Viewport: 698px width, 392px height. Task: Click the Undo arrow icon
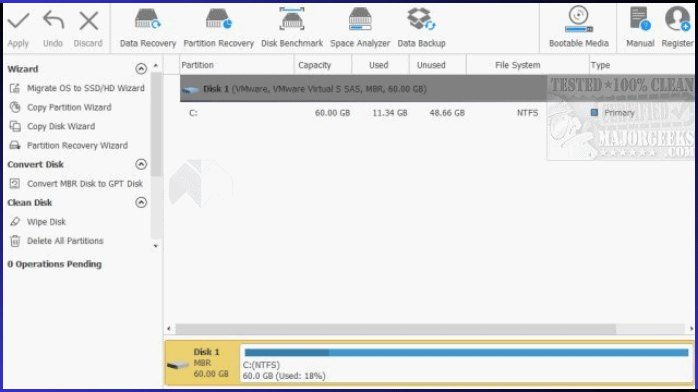click(x=53, y=20)
